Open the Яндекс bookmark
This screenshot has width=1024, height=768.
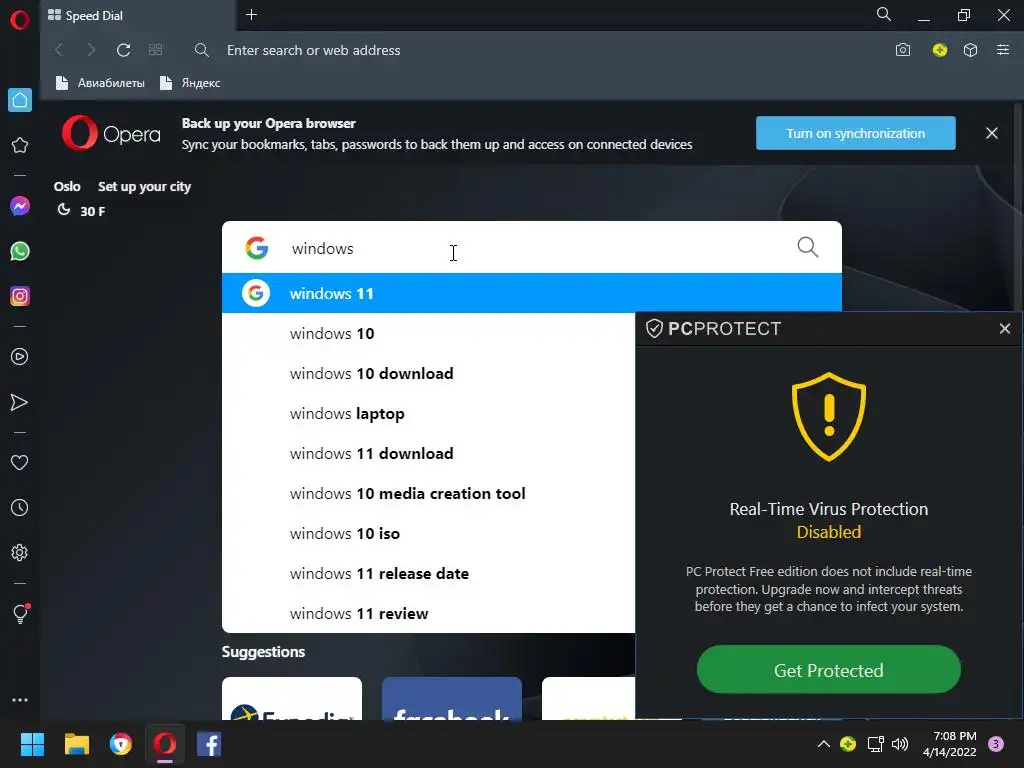pos(191,83)
